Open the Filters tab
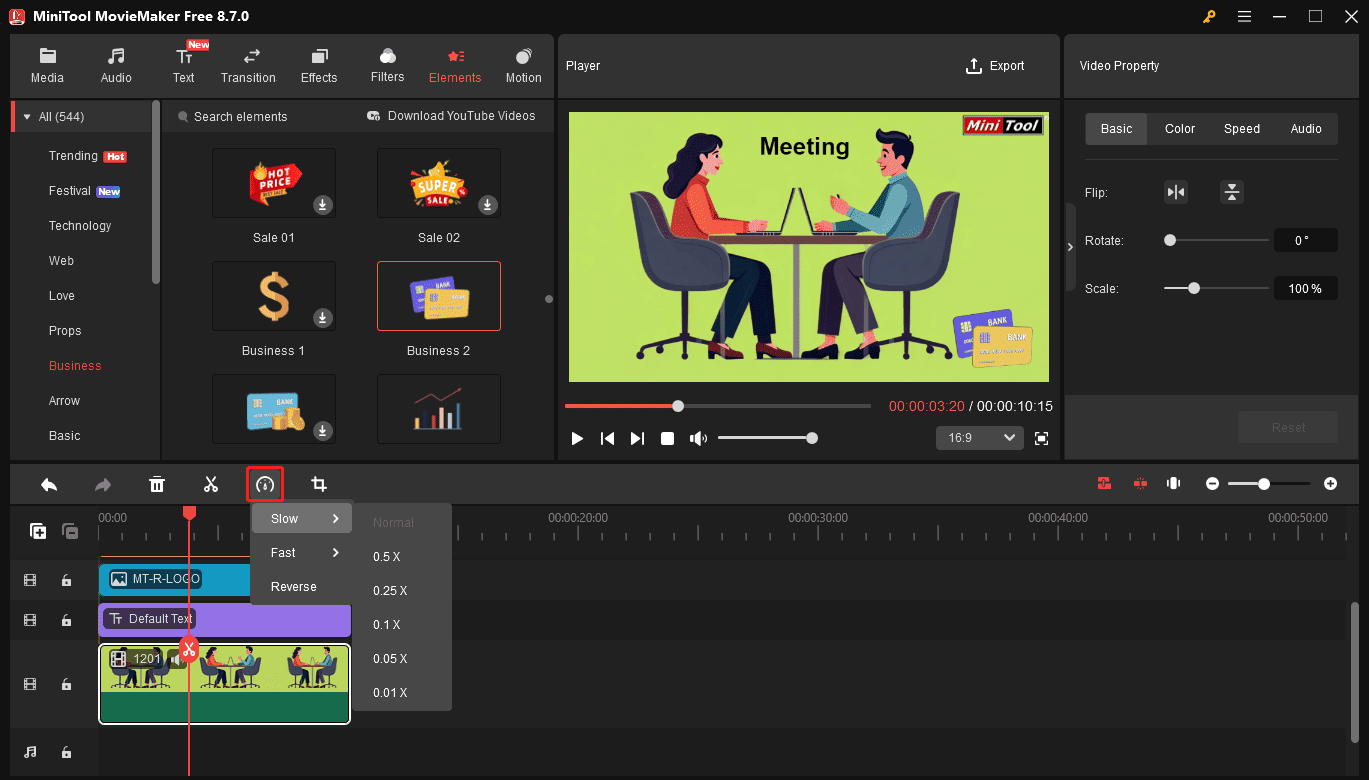Viewport: 1369px width, 780px height. tap(387, 66)
